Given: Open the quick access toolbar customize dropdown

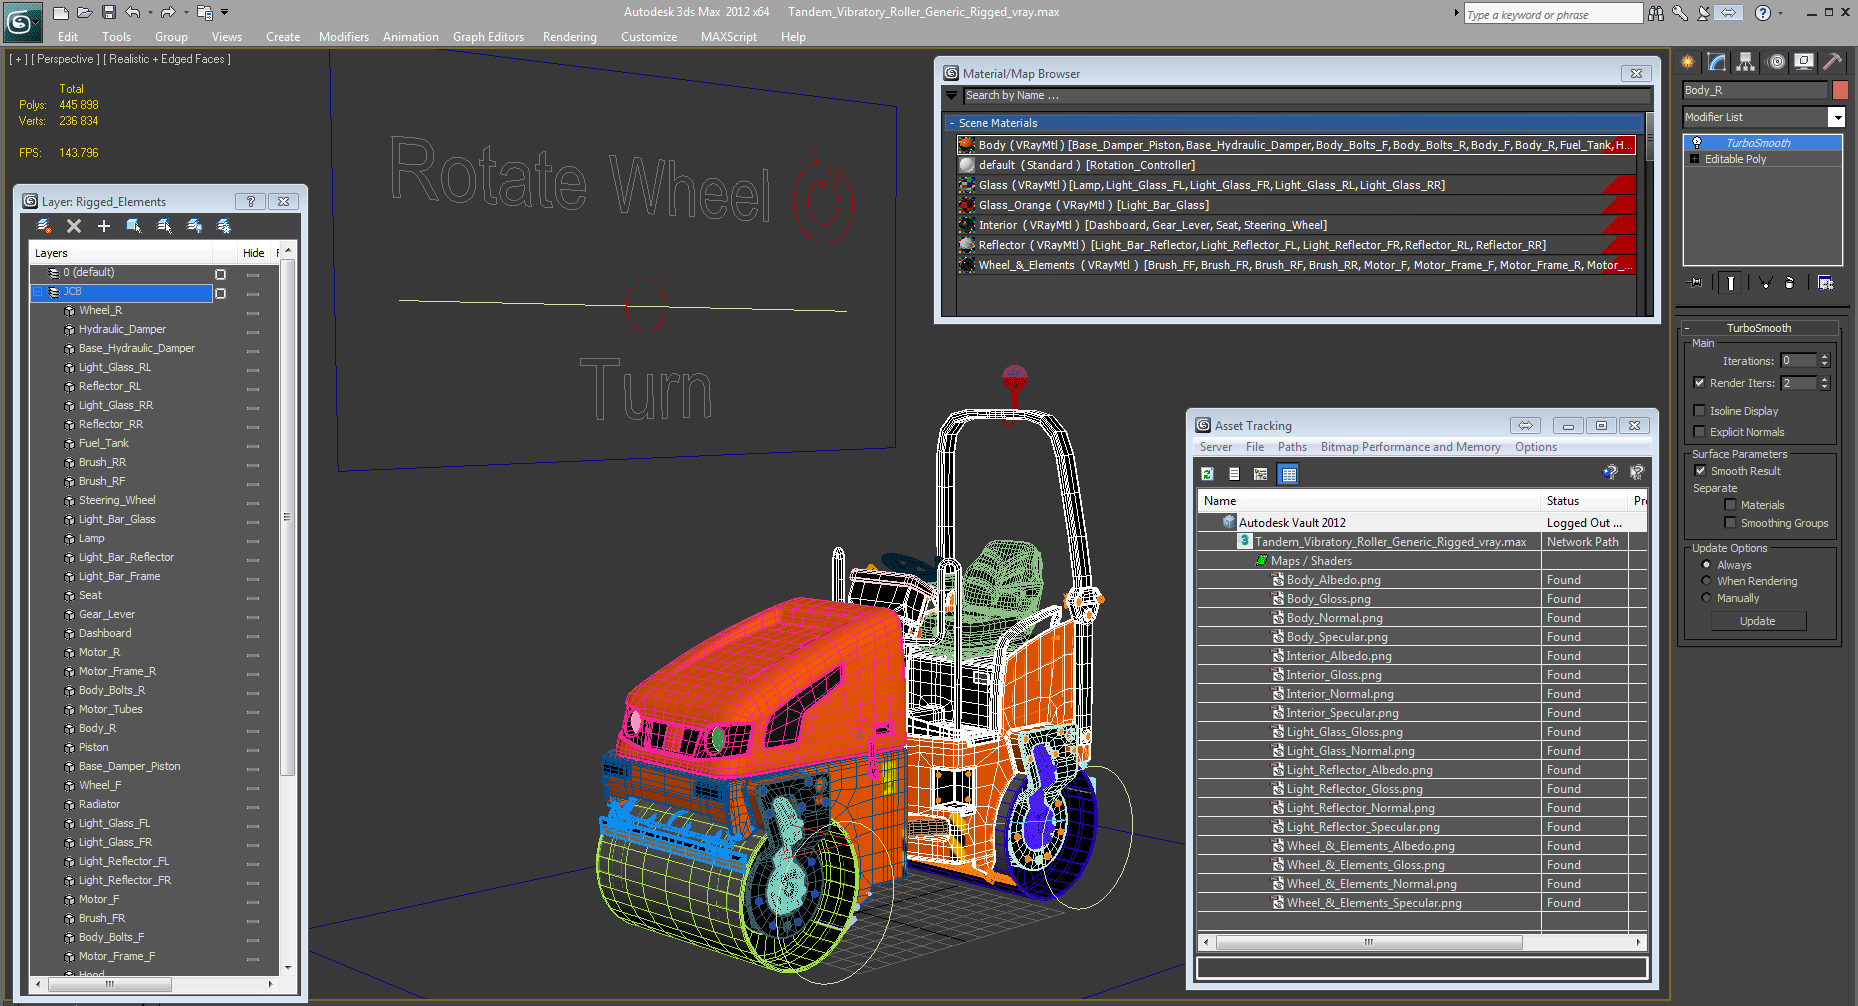Looking at the screenshot, I should click(x=224, y=13).
